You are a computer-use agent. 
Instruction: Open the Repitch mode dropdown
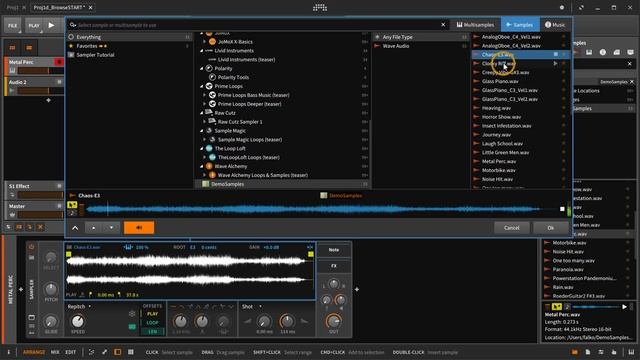pyautogui.click(x=80, y=307)
